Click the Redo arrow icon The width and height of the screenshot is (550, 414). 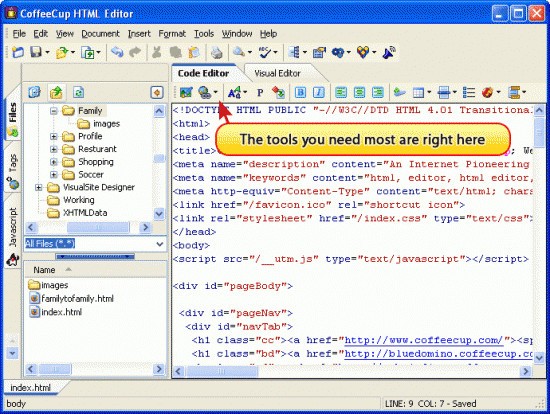[135, 53]
